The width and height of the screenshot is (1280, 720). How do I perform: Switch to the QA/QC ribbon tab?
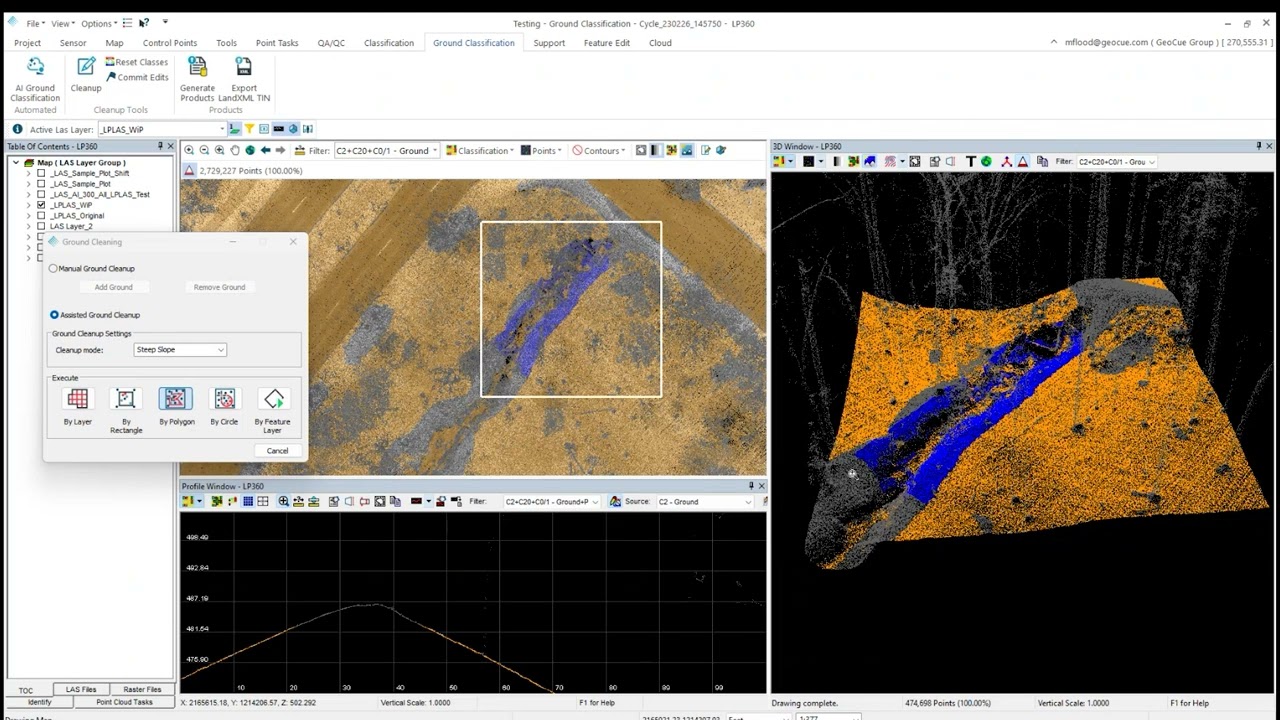(x=331, y=43)
